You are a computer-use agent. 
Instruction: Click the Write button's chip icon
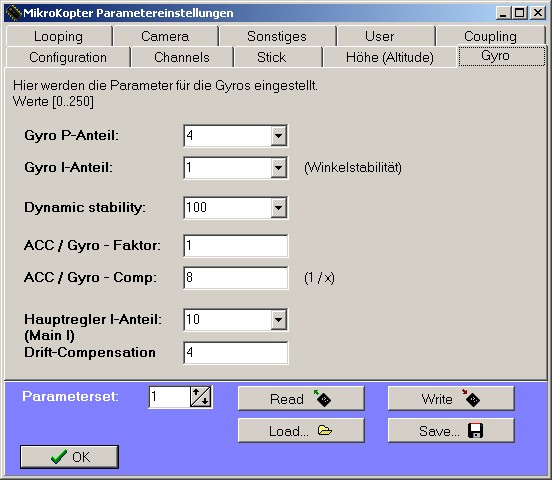click(x=471, y=398)
